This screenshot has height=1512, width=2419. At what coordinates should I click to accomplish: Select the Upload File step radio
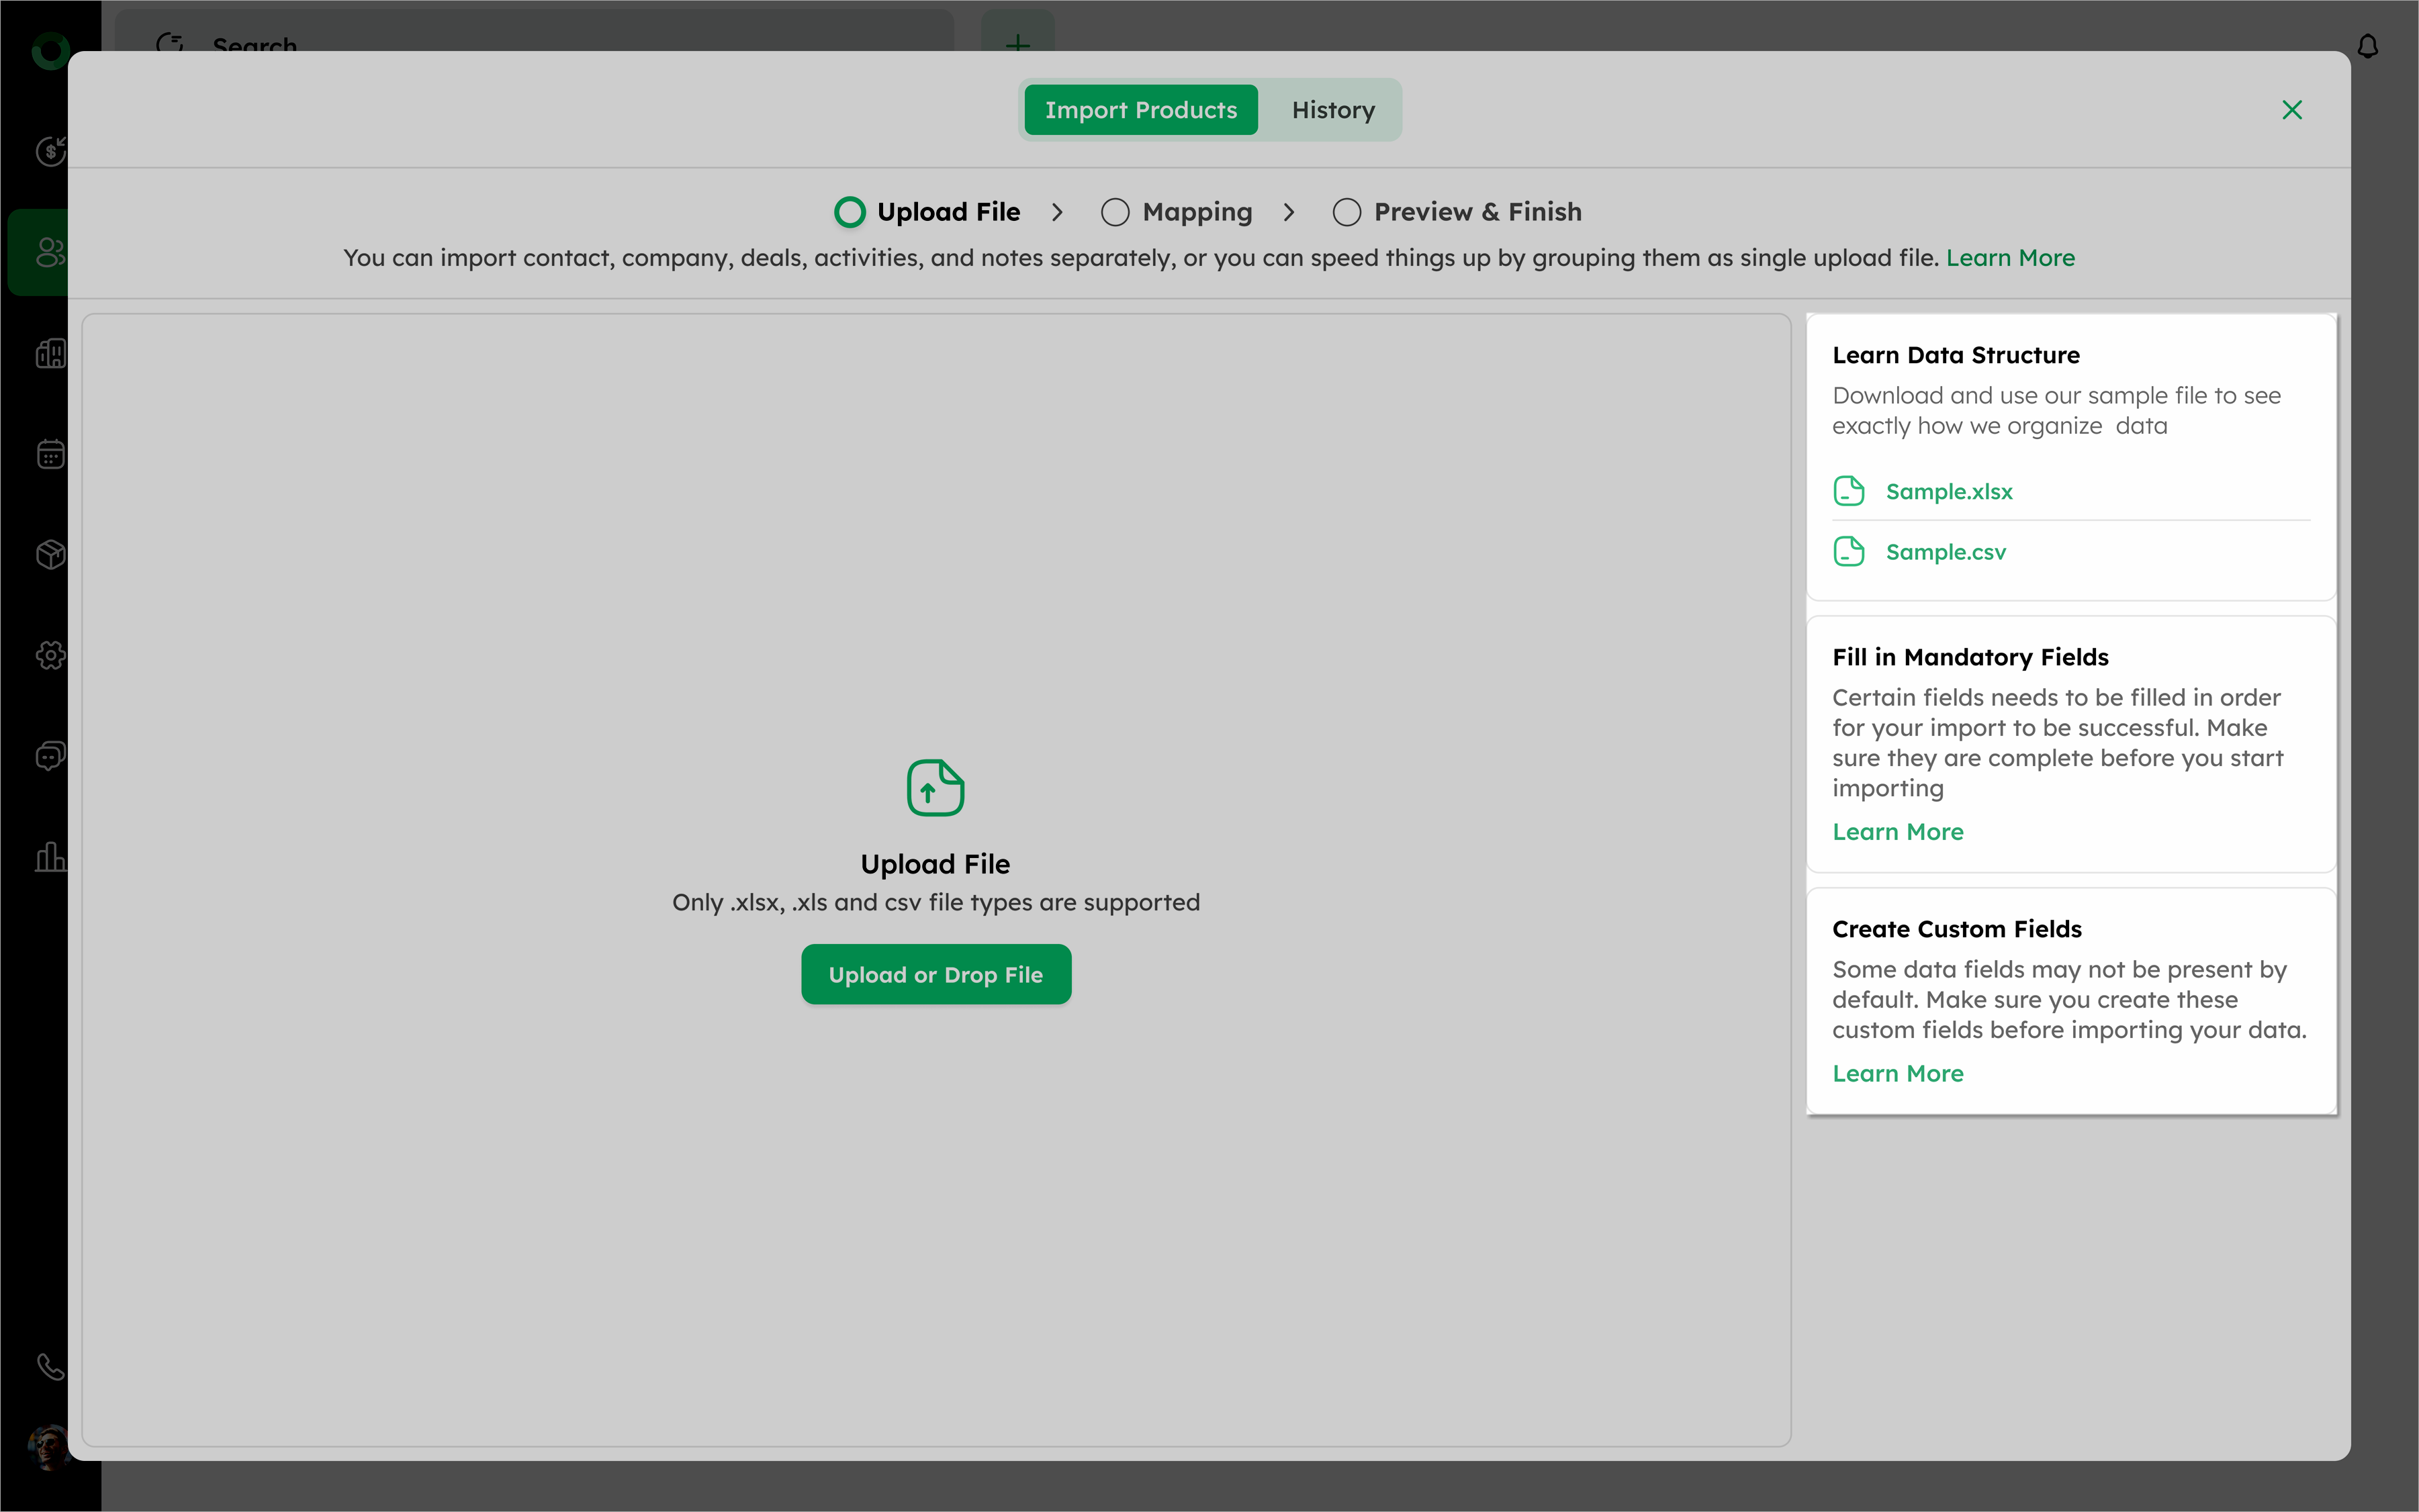coord(850,212)
